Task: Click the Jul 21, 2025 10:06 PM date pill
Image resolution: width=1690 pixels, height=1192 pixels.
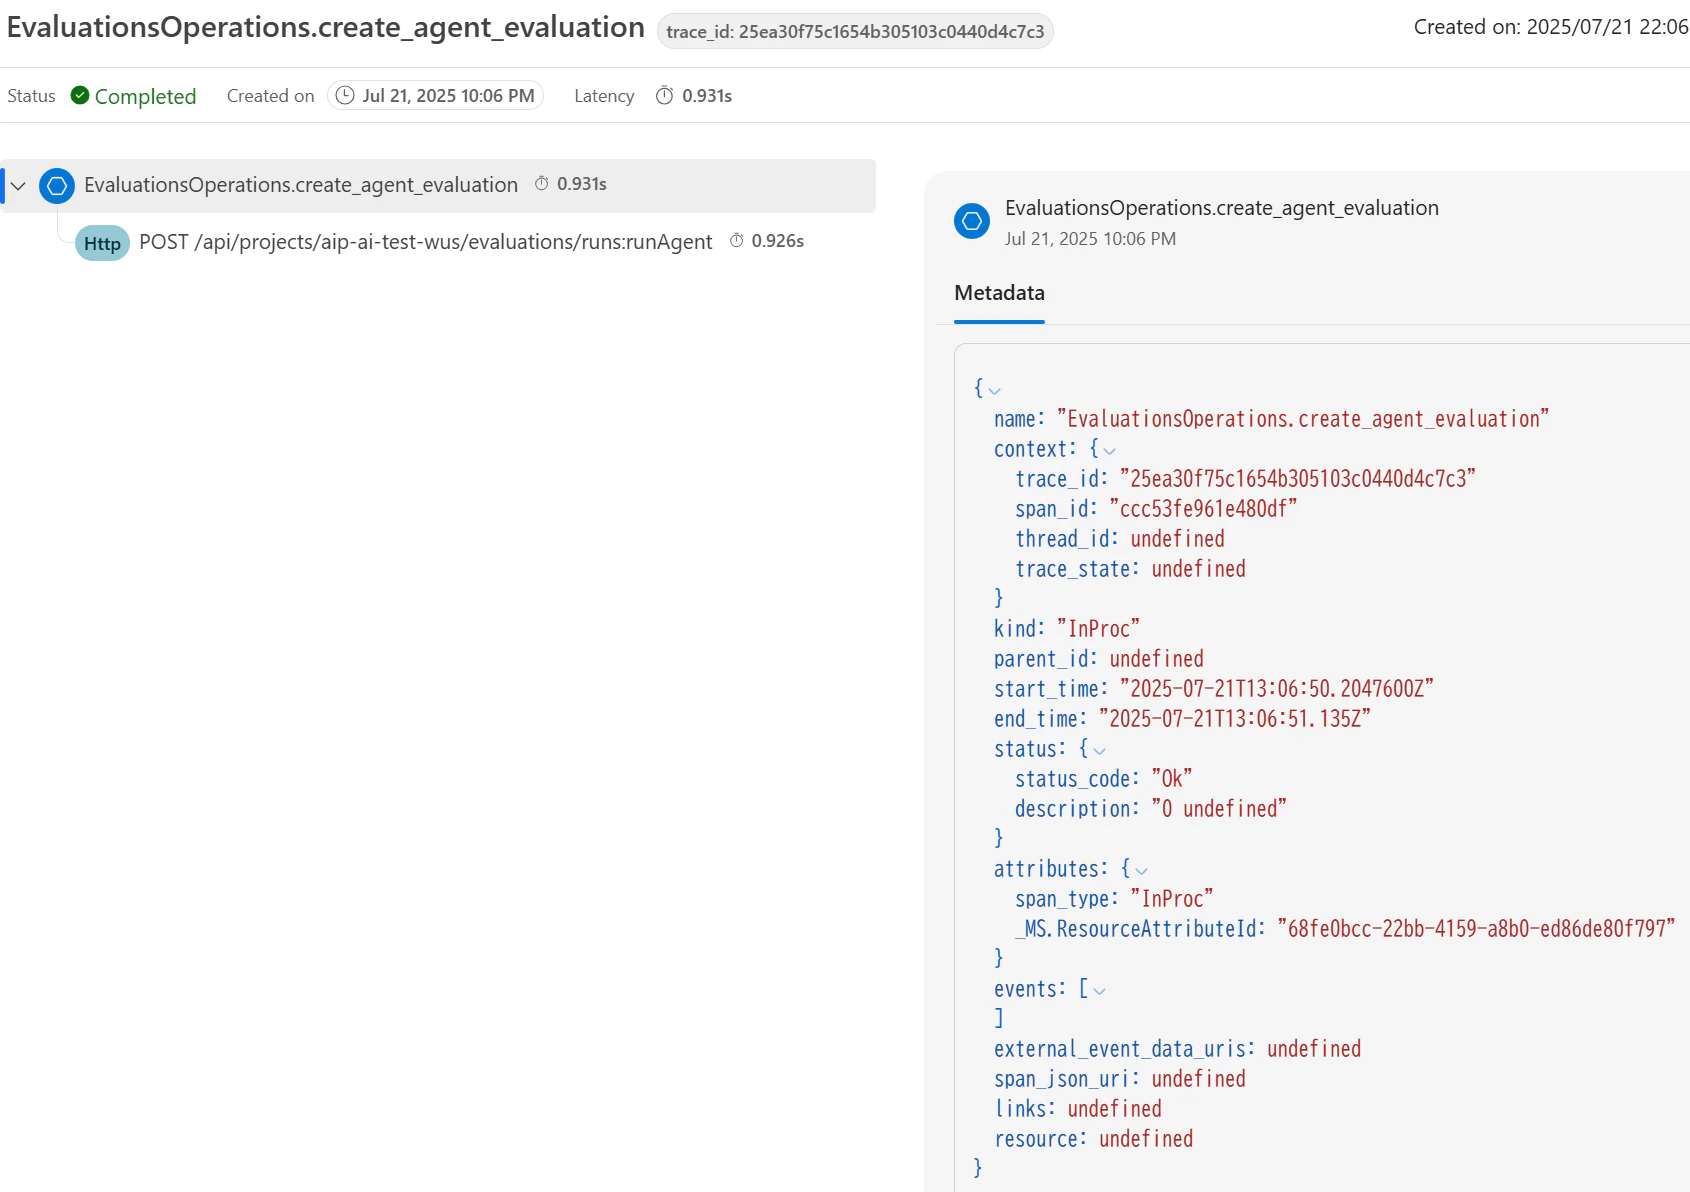Action: coord(435,95)
